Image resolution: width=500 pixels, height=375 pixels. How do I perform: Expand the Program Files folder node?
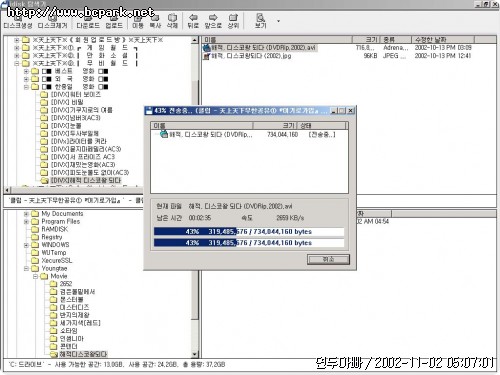click(26, 221)
